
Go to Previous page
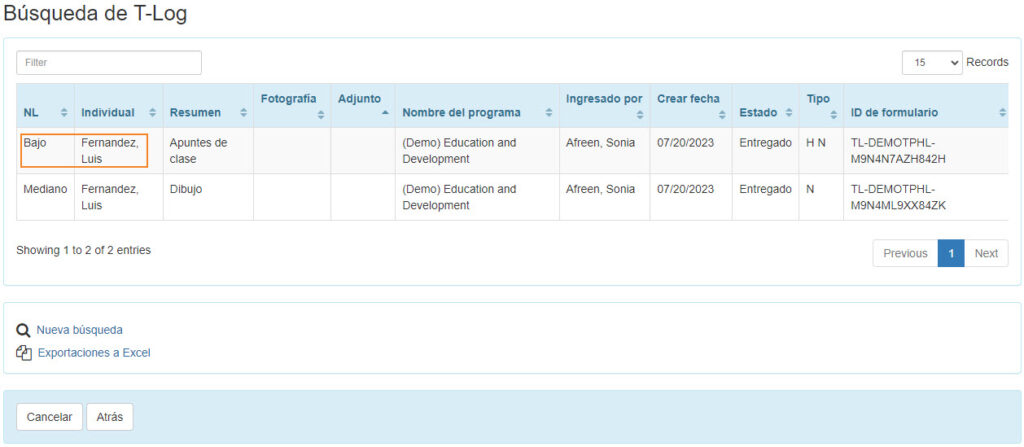[905, 254]
